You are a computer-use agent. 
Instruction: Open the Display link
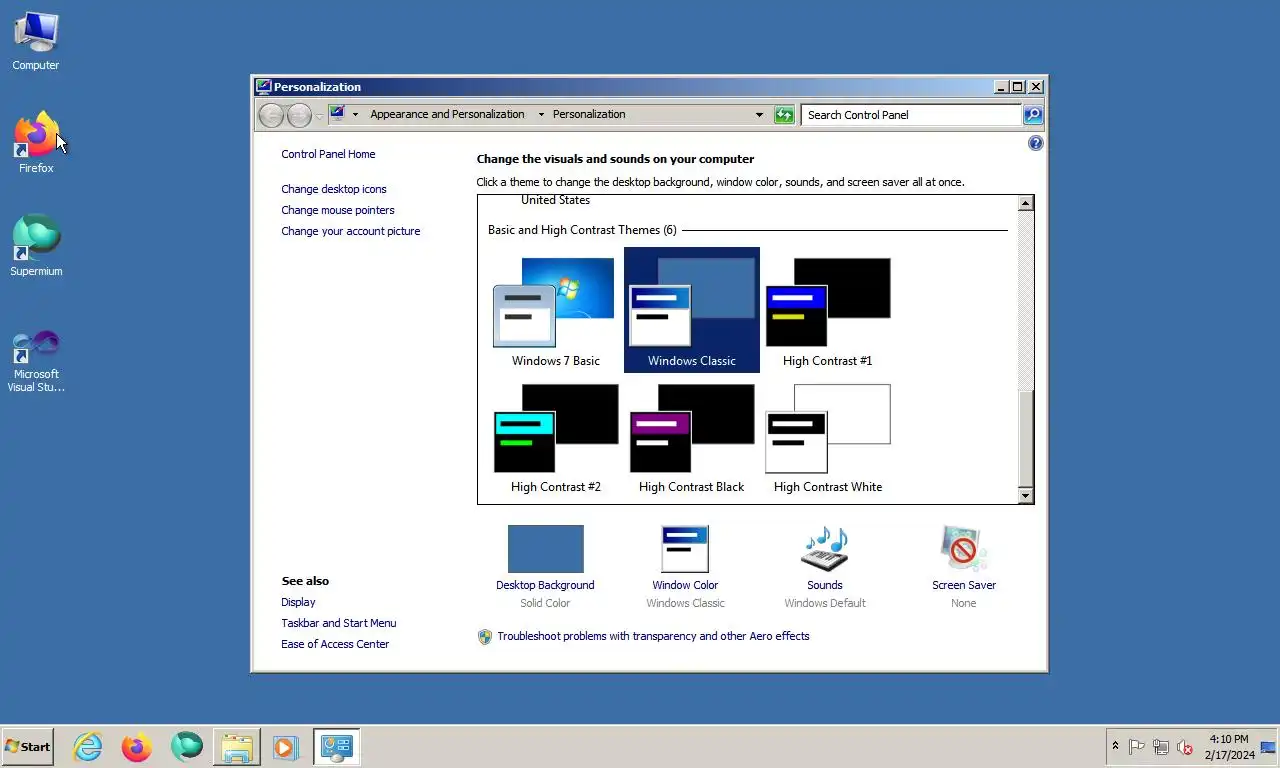(x=298, y=602)
